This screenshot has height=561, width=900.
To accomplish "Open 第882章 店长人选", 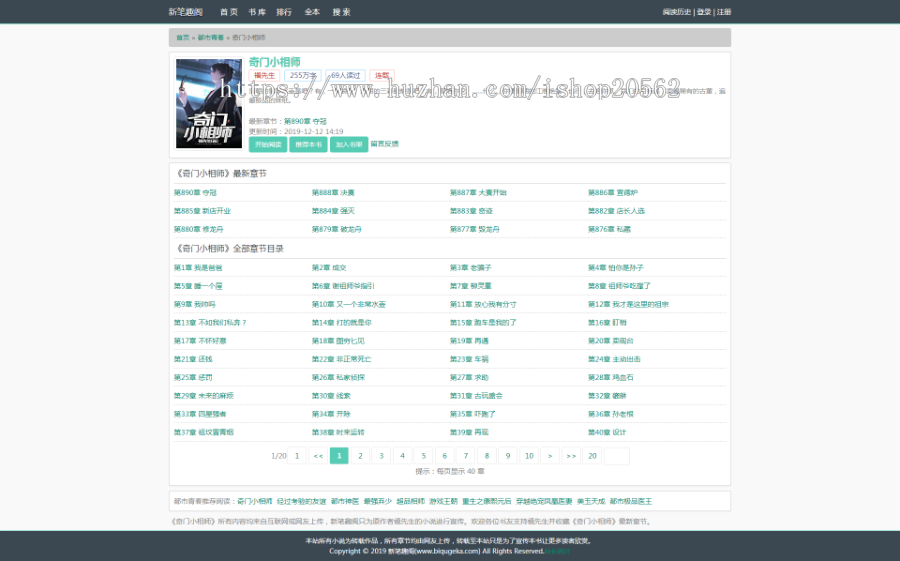I will click(616, 211).
